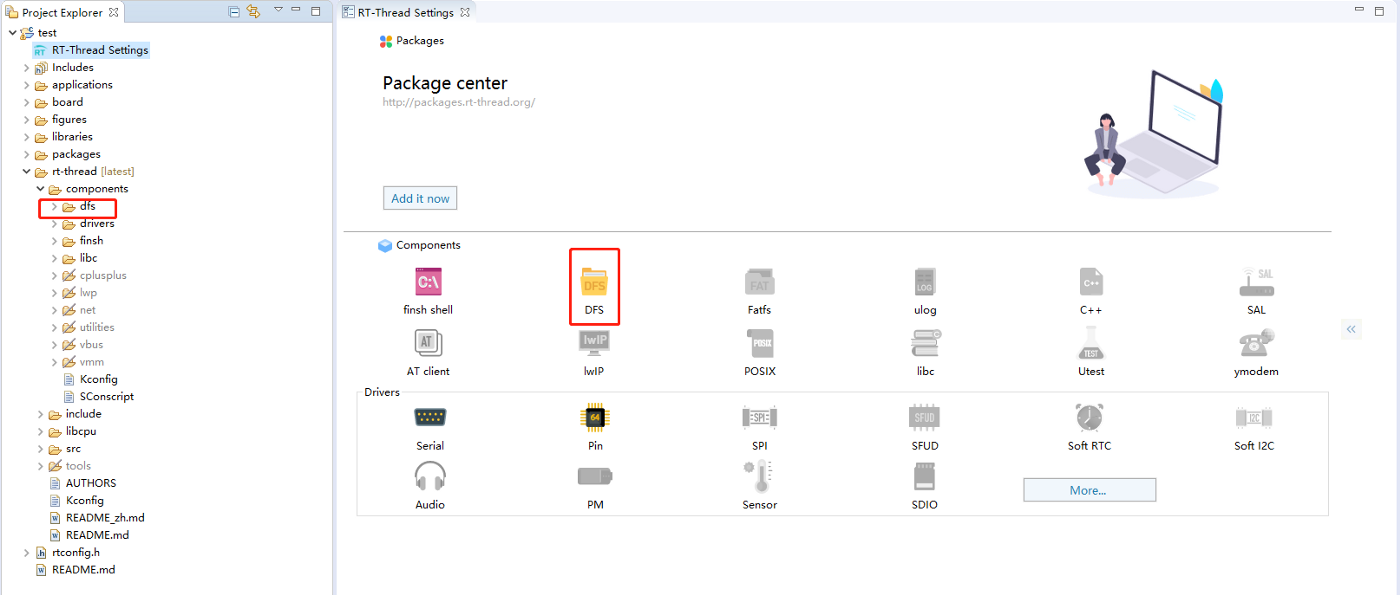Enable the lwIP component icon
Screen dimensions: 1400x595
[x=594, y=343]
